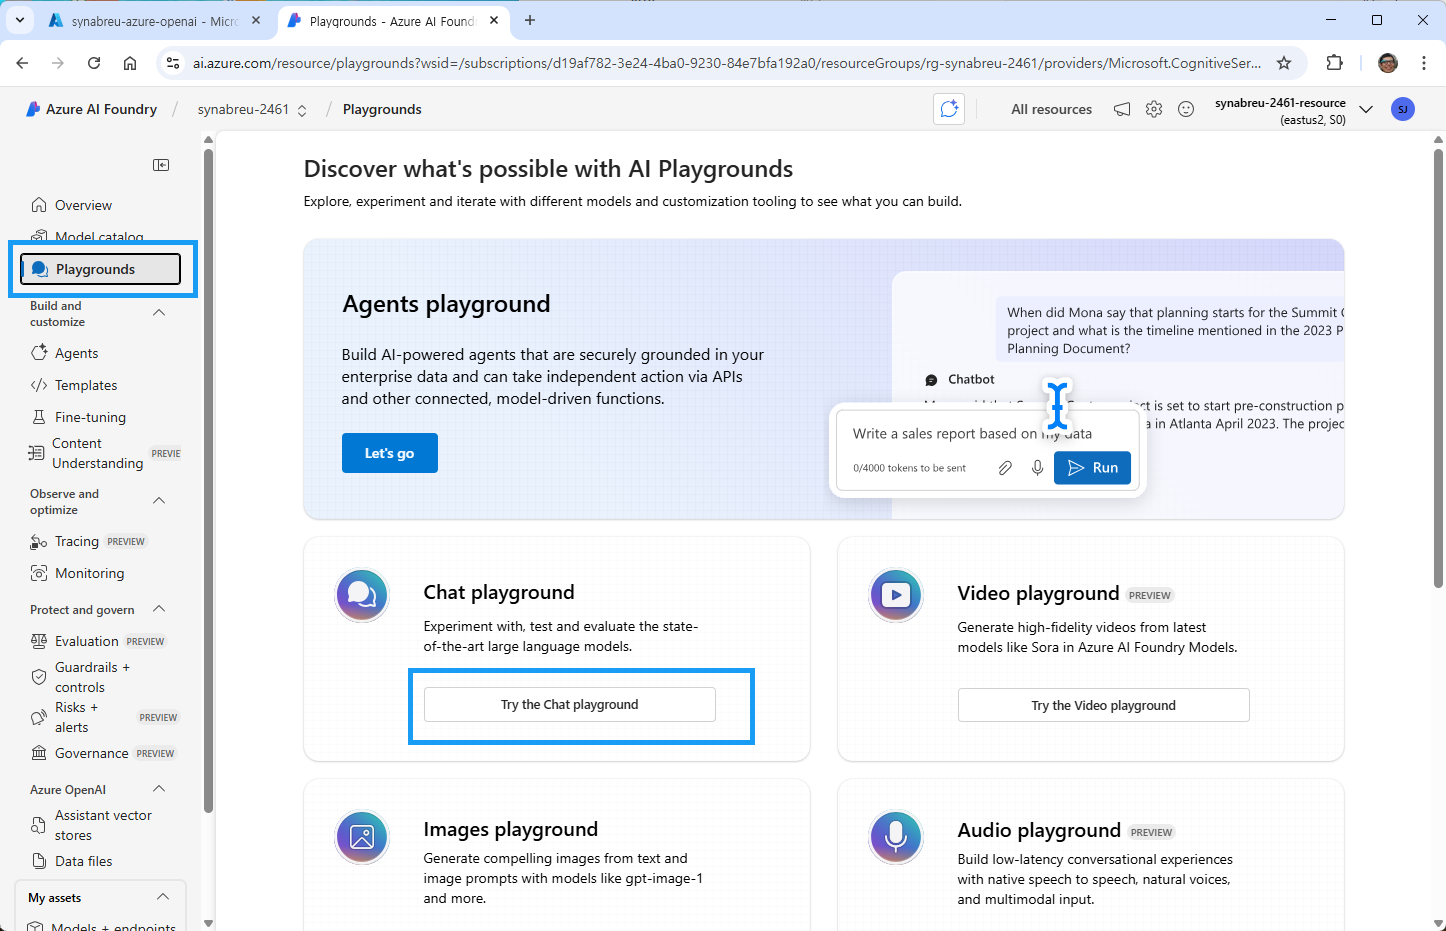This screenshot has width=1446, height=931.
Task: Go back in browser
Action: [x=22, y=63]
